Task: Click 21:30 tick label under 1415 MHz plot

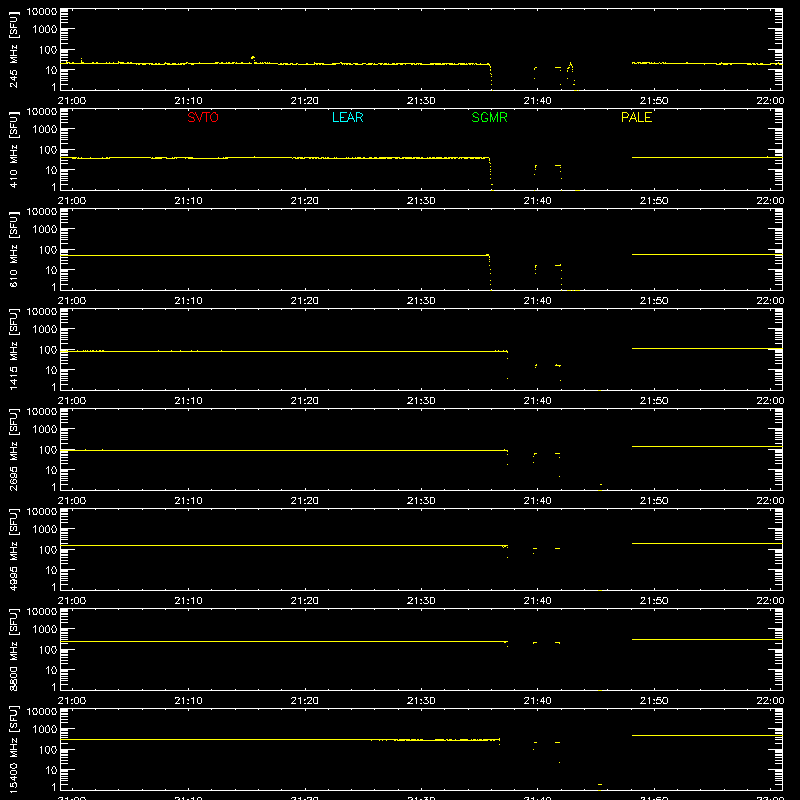Action: (x=421, y=401)
